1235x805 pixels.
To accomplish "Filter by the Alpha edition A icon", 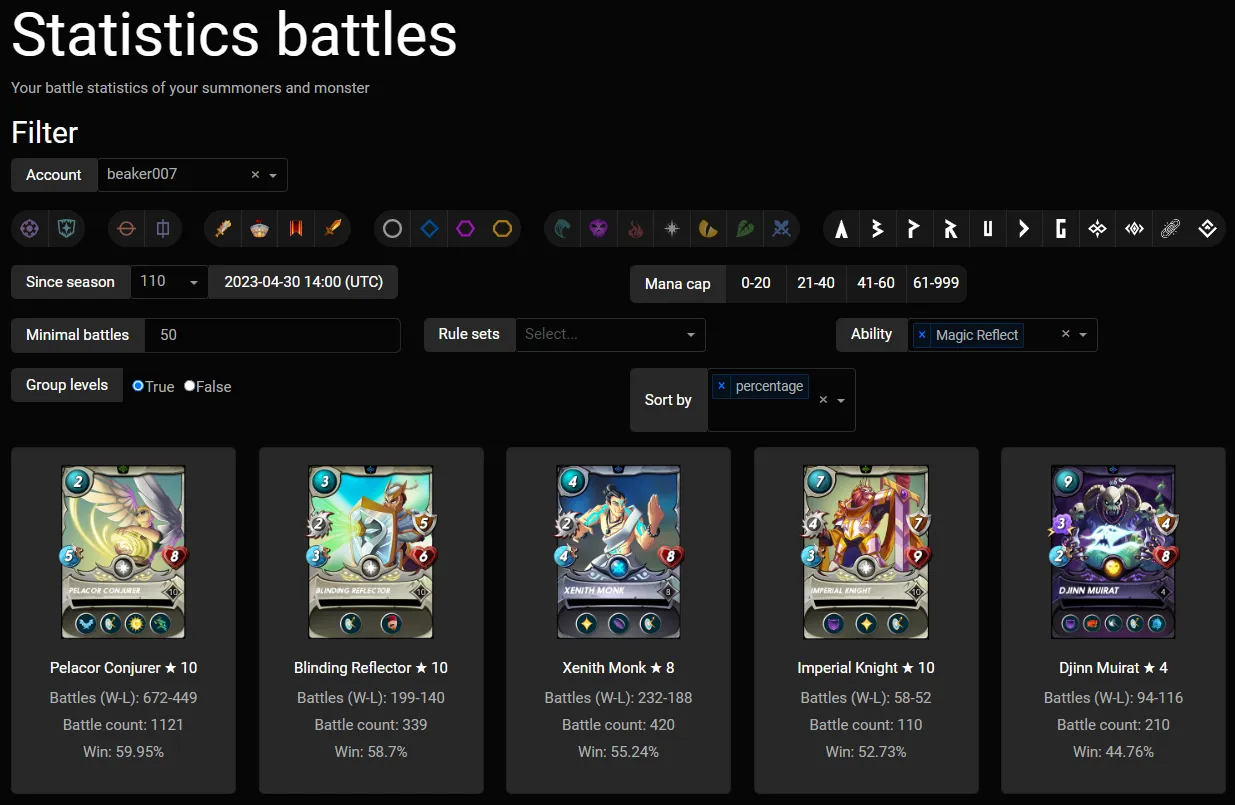I will 842,229.
